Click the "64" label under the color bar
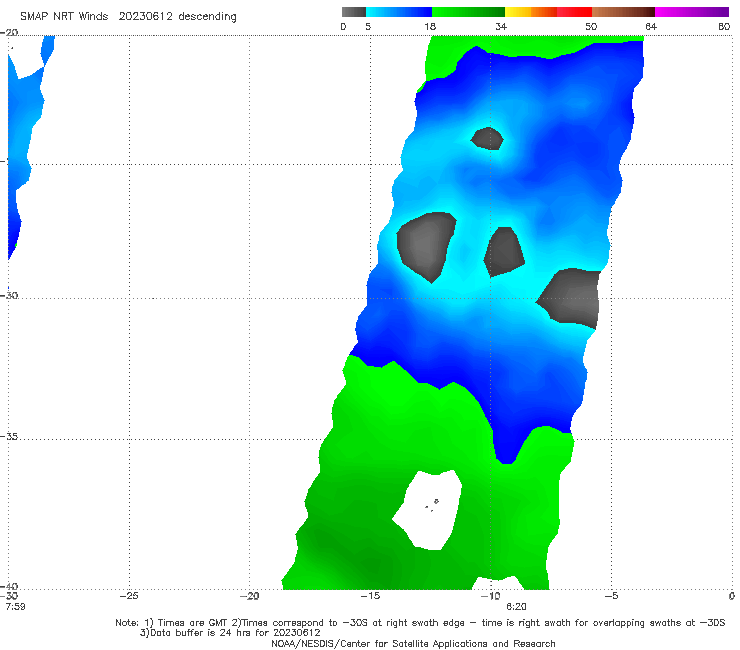The width and height of the screenshot is (740, 650). [x=651, y=26]
